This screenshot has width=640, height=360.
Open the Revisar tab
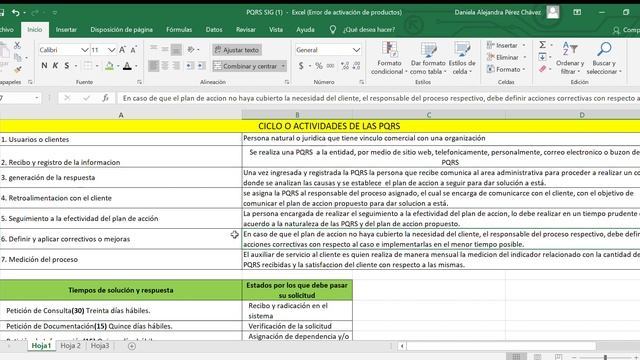tap(246, 29)
